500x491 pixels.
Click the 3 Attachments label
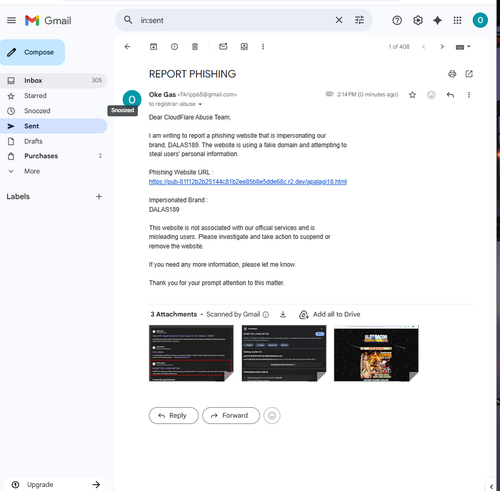point(173,314)
